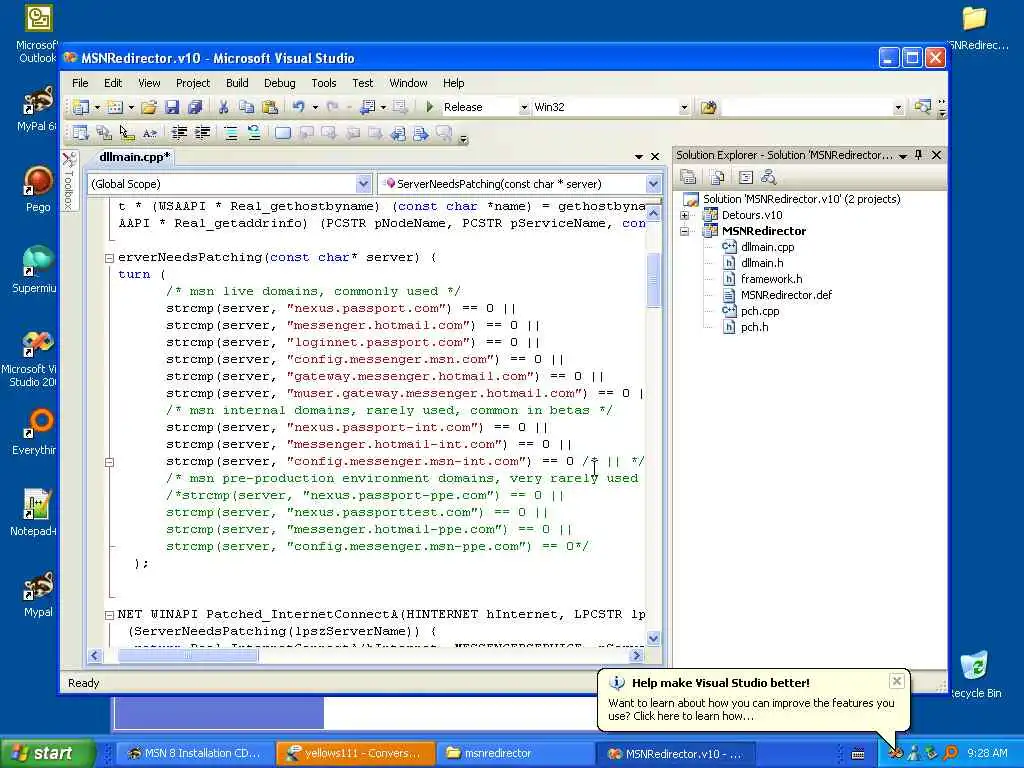Click the Uncomment Selection icon
Screen dimensions: 1024x768
[253, 133]
